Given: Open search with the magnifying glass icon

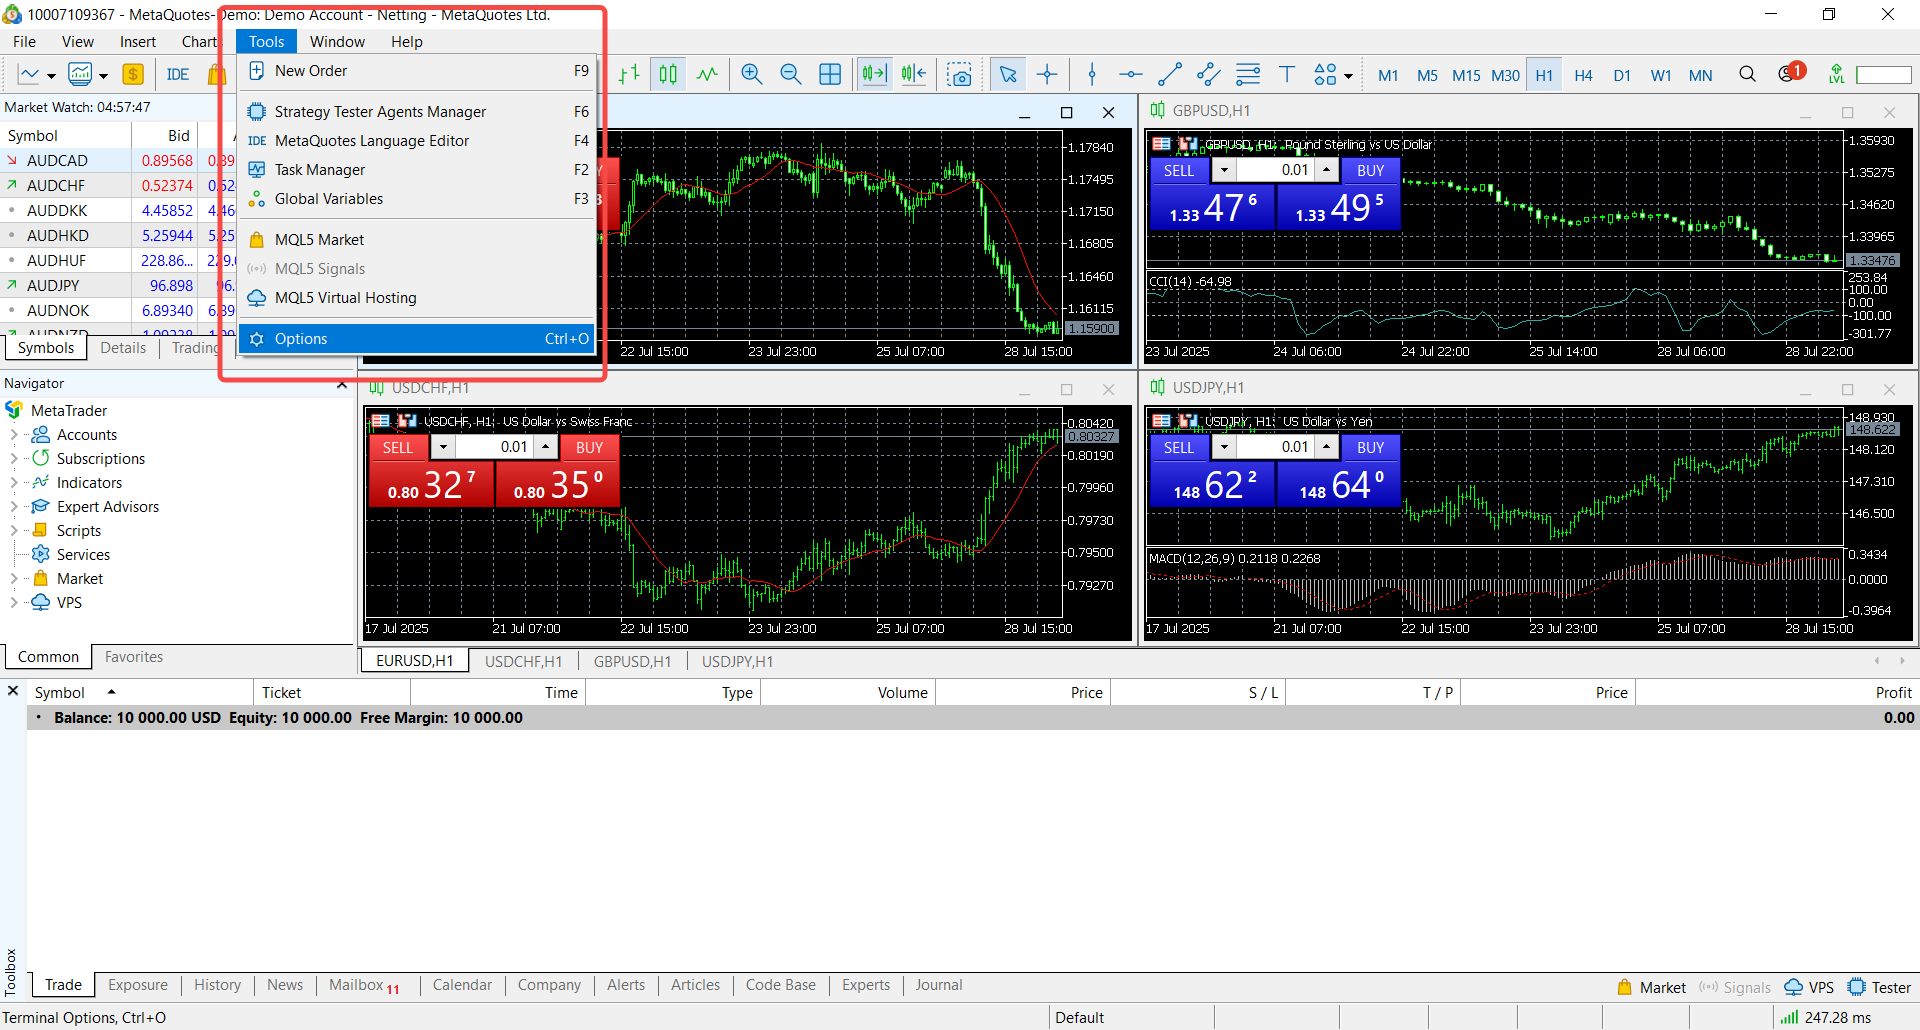Looking at the screenshot, I should coord(1747,75).
